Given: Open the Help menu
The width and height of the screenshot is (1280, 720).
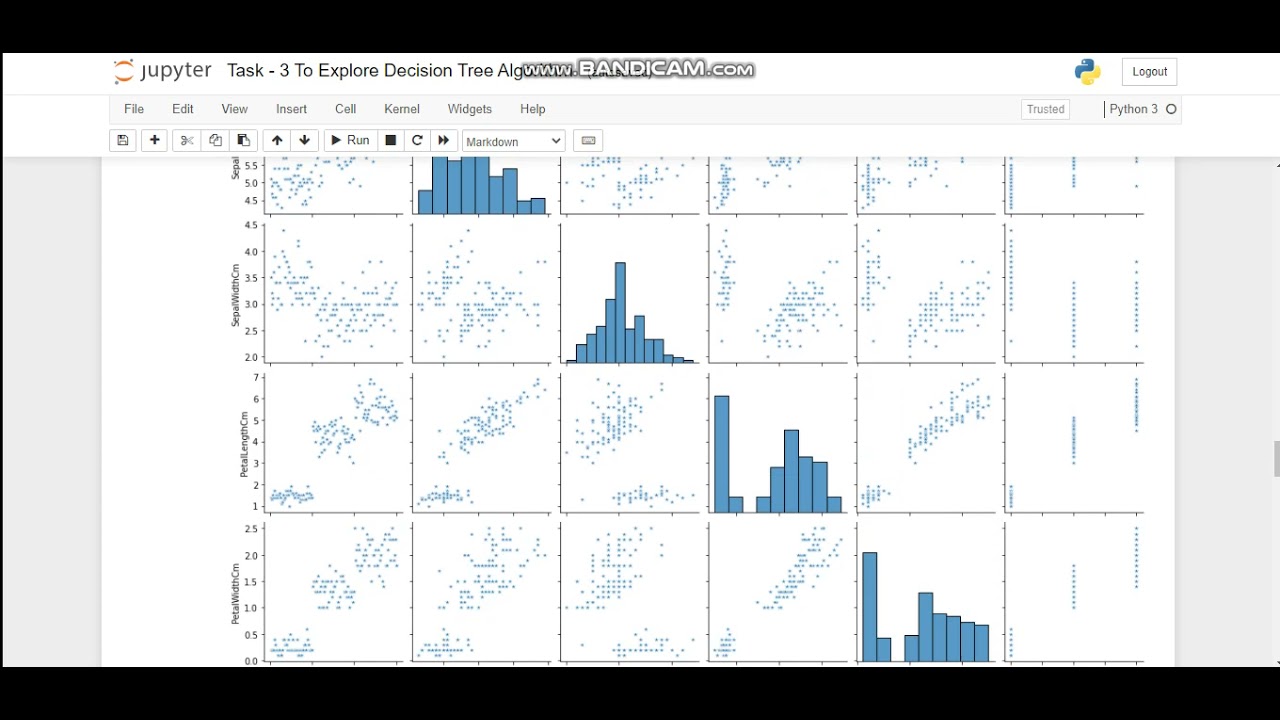Looking at the screenshot, I should [x=533, y=109].
